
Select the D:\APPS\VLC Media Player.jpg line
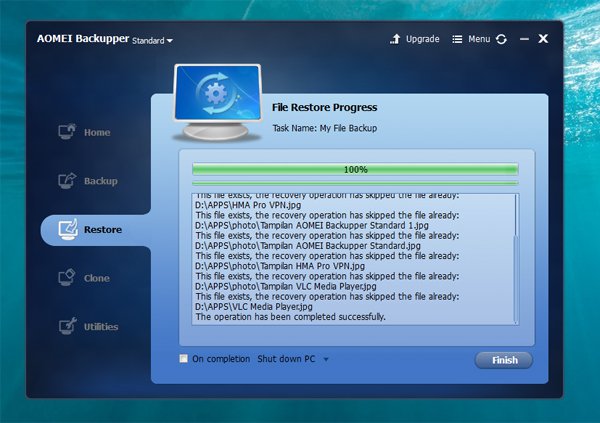coord(254,307)
